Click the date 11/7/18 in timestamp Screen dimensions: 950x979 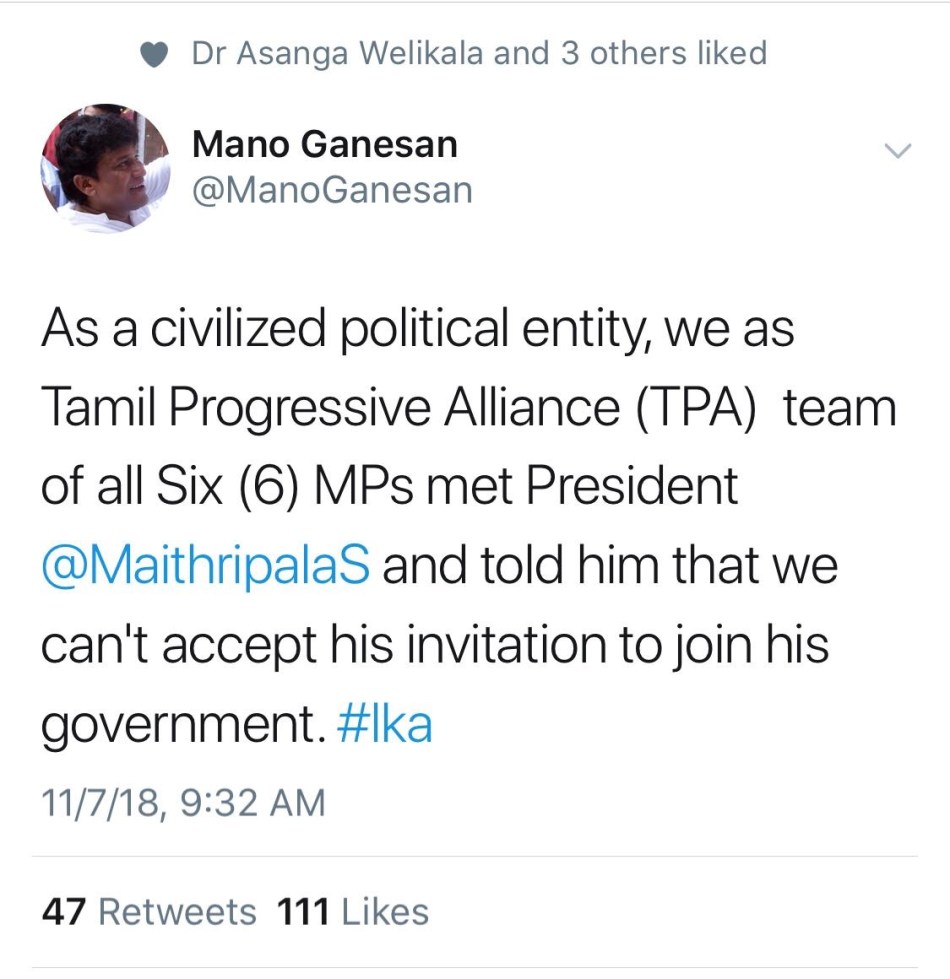100,802
